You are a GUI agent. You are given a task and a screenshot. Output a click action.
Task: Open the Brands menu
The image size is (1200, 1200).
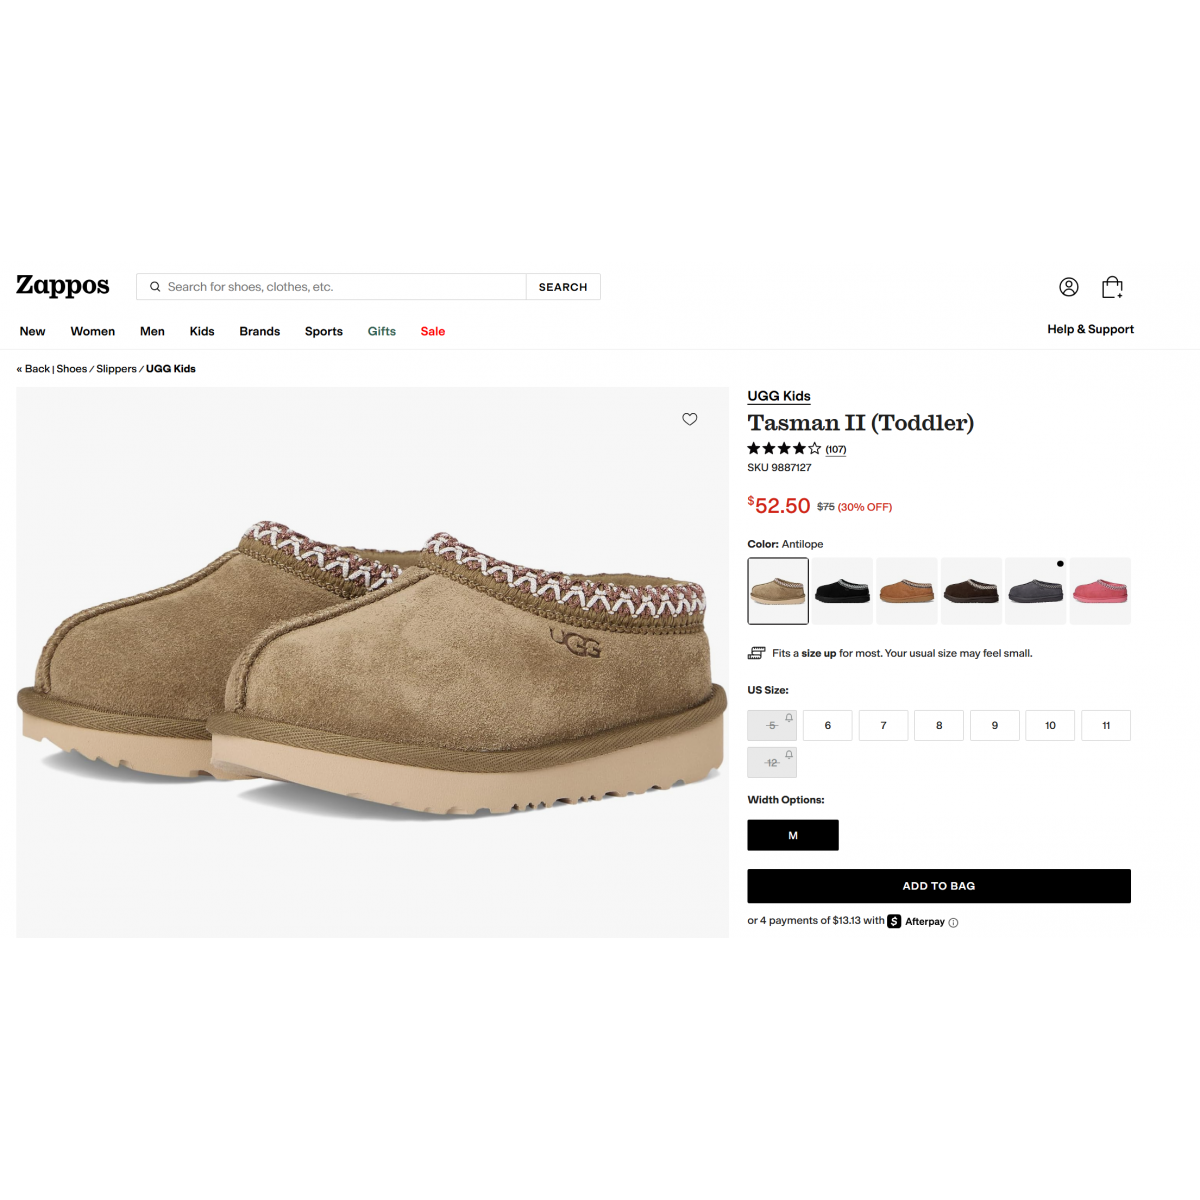[x=260, y=331]
